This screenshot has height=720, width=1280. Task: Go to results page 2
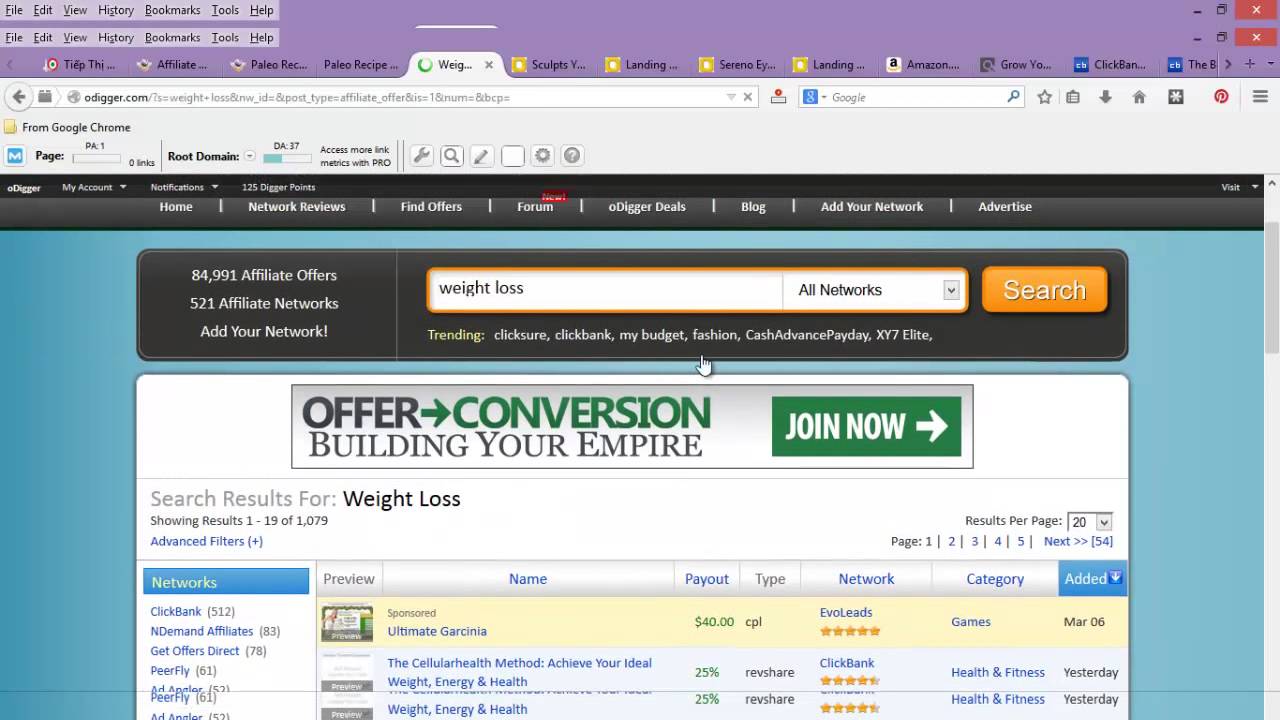(x=951, y=541)
